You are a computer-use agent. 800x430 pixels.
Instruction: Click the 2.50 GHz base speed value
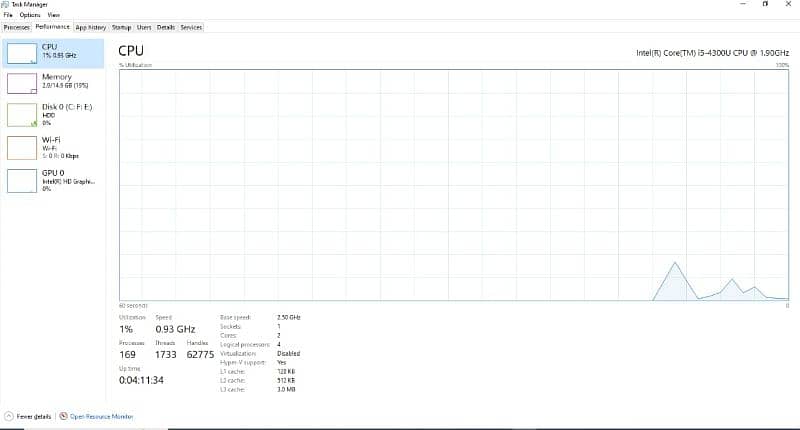click(289, 317)
